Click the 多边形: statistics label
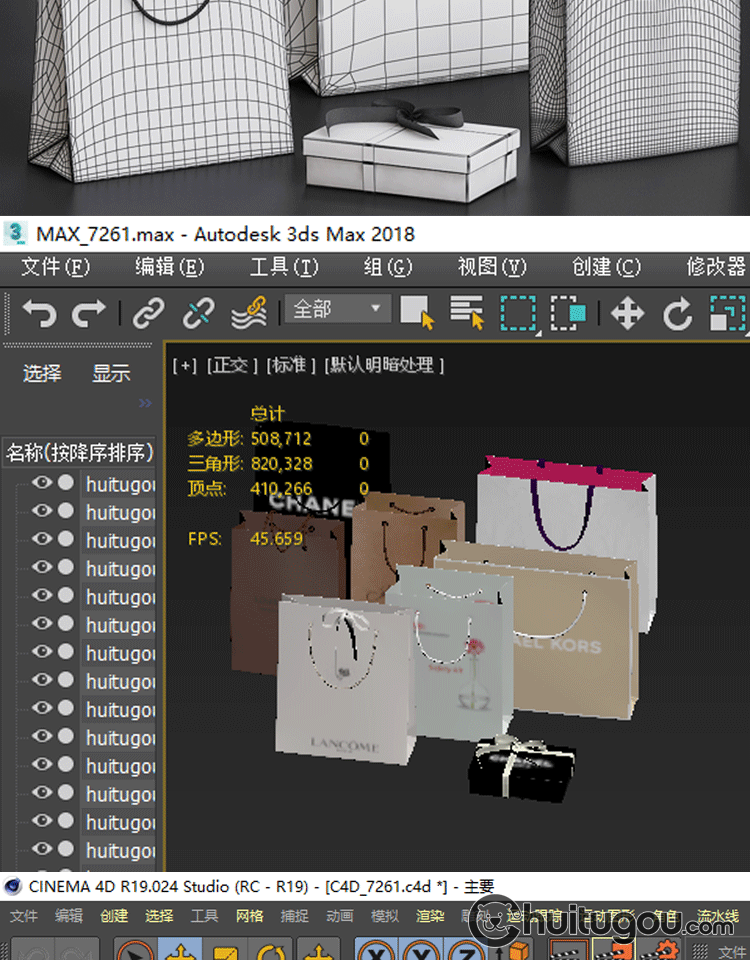 point(215,439)
